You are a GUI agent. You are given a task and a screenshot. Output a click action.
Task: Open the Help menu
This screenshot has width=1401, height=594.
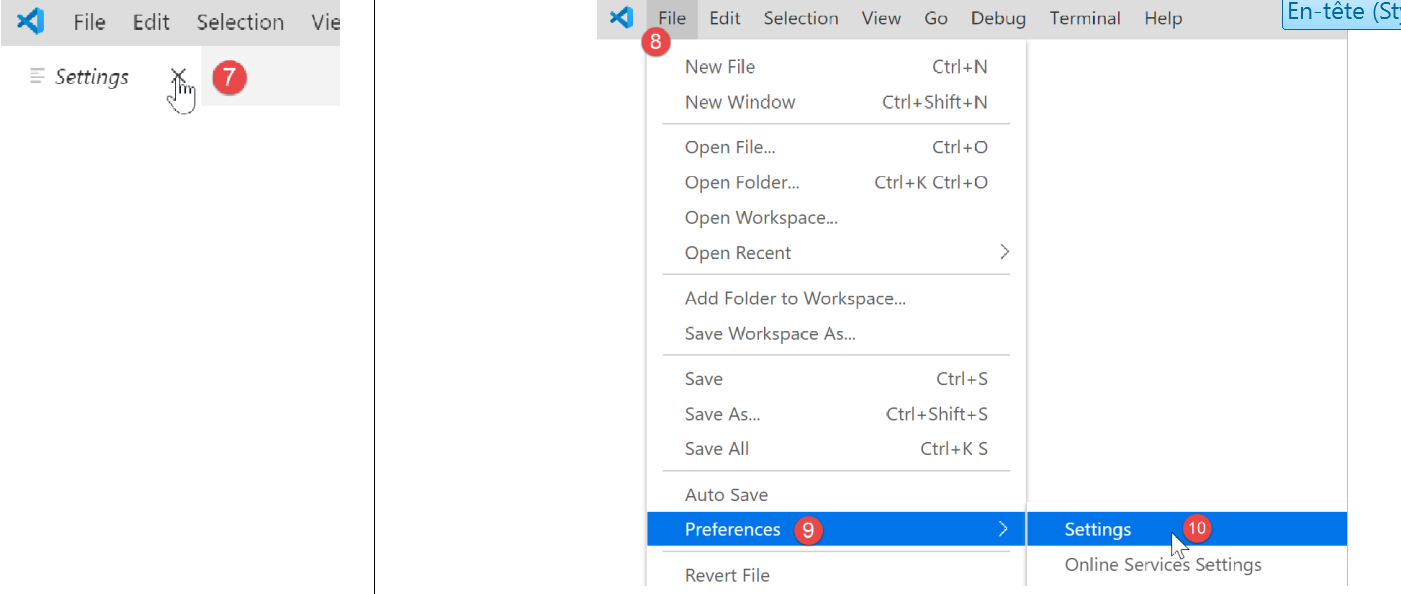(x=1163, y=18)
